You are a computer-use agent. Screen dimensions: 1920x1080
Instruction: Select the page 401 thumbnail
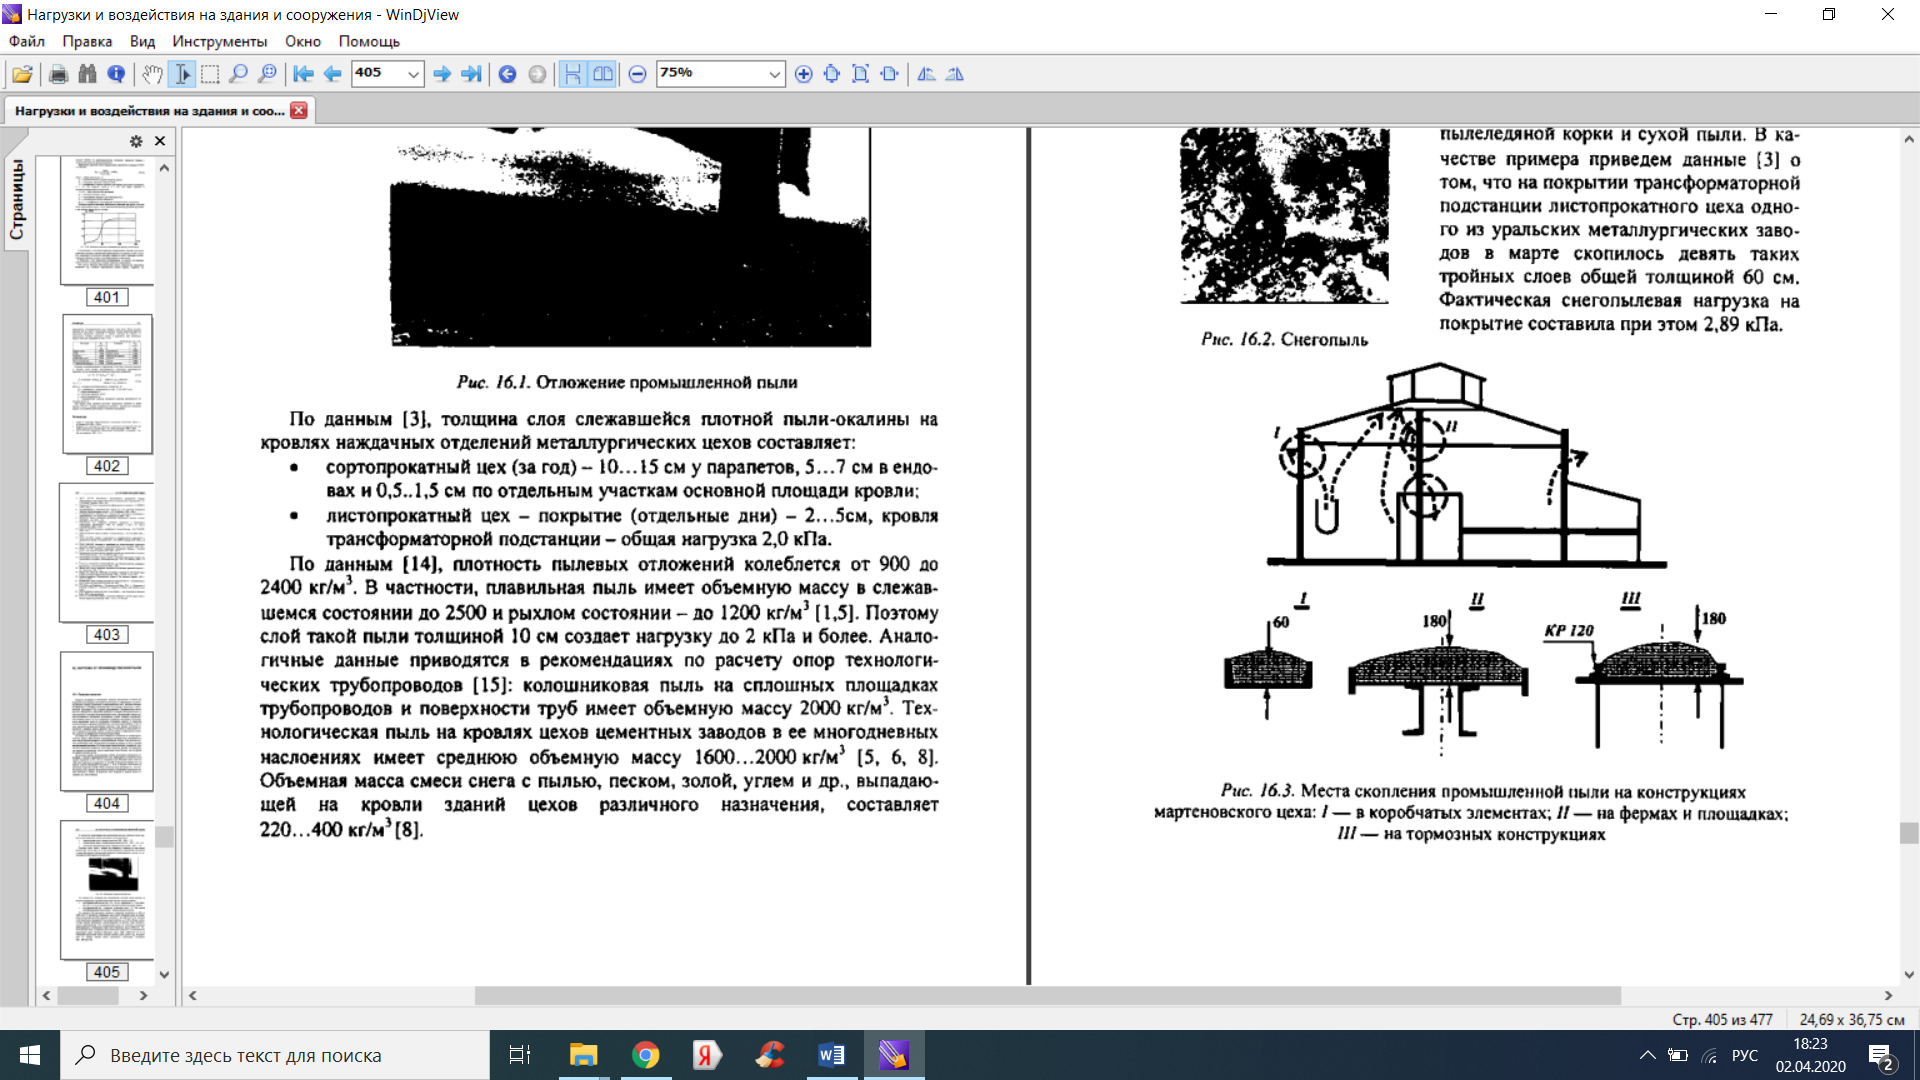click(107, 220)
